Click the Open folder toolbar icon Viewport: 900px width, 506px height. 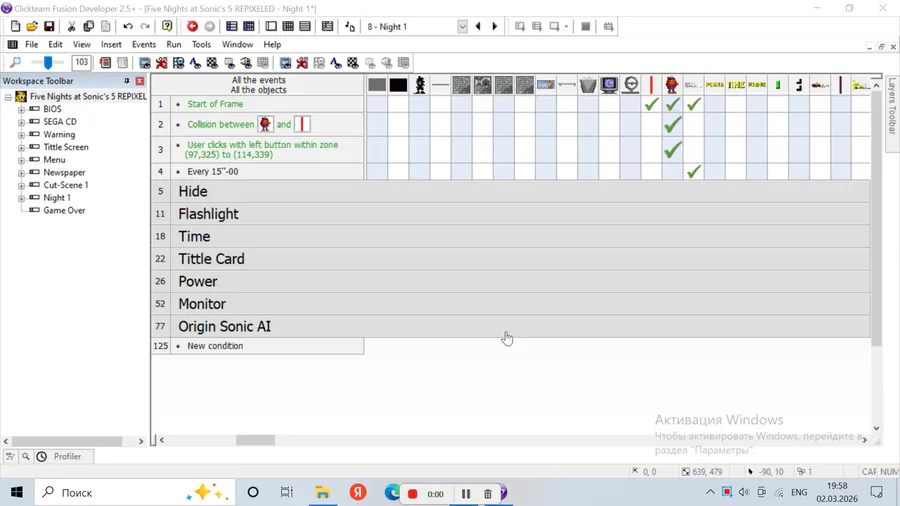click(x=32, y=26)
